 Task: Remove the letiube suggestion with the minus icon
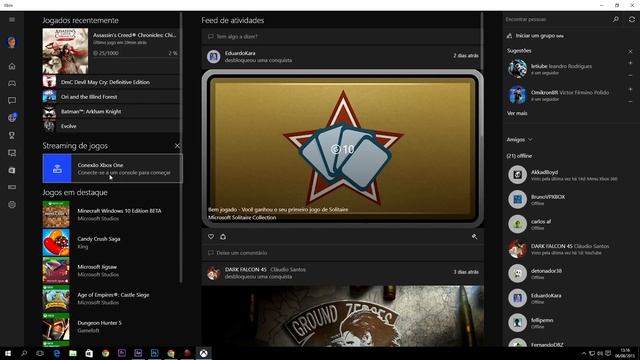tap(630, 75)
